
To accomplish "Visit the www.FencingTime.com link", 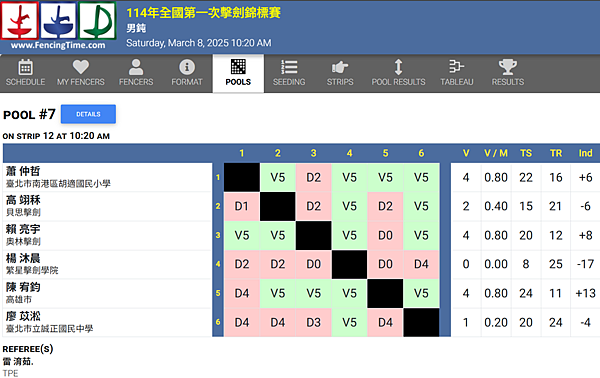I will (58, 45).
